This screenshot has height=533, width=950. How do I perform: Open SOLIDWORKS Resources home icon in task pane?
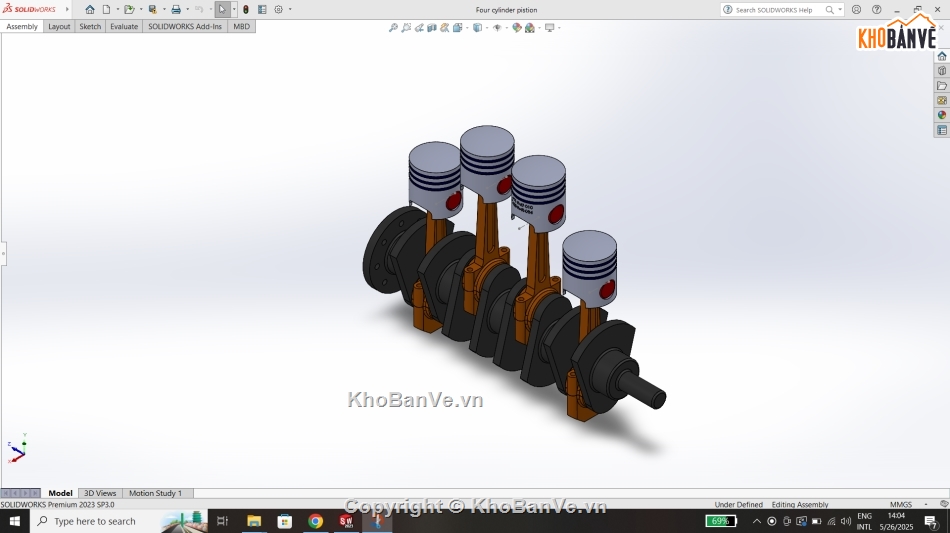pyautogui.click(x=942, y=56)
